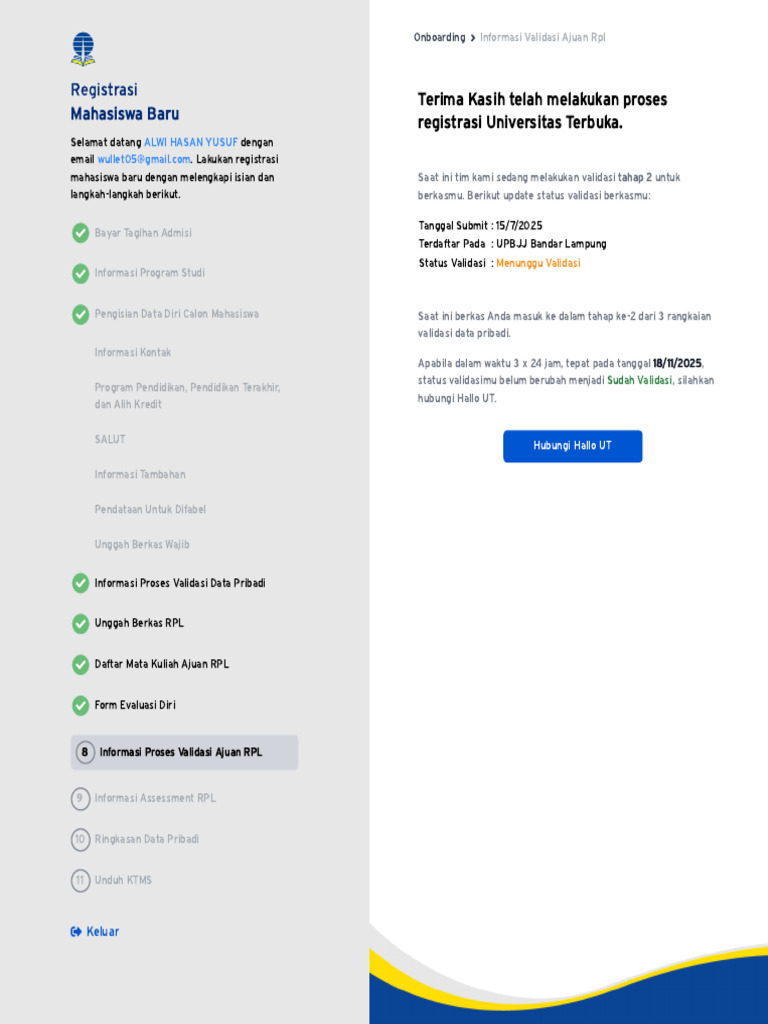Click the Keluar logout arrow icon
Image resolution: width=768 pixels, height=1024 pixels.
(x=76, y=932)
